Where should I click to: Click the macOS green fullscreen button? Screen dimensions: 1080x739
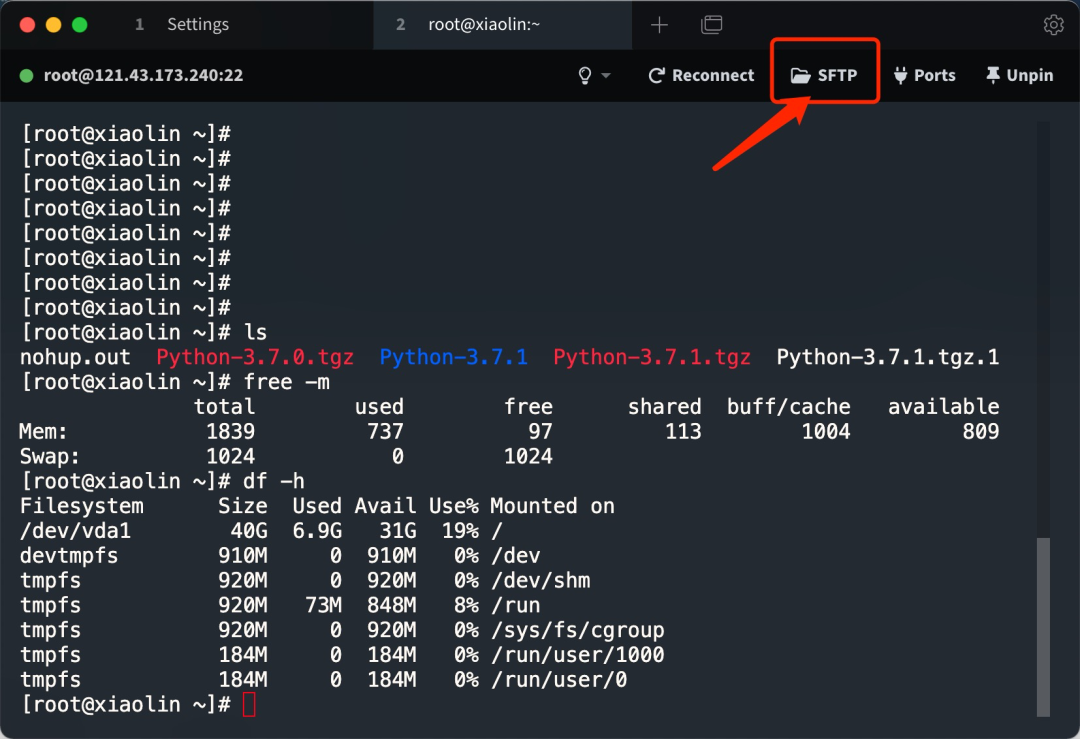coord(79,25)
